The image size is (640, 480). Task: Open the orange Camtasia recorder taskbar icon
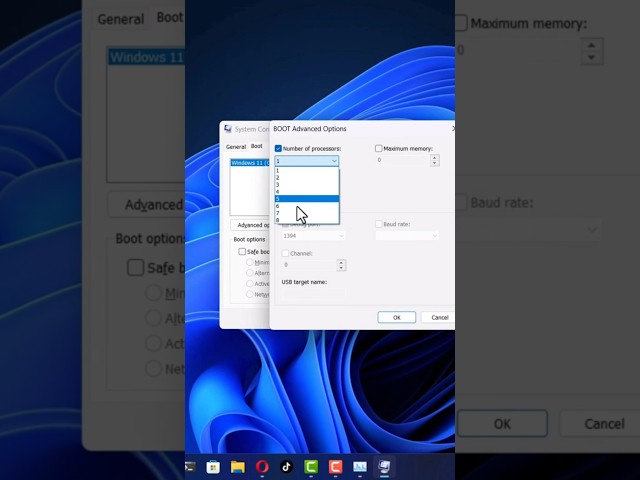(x=335, y=467)
